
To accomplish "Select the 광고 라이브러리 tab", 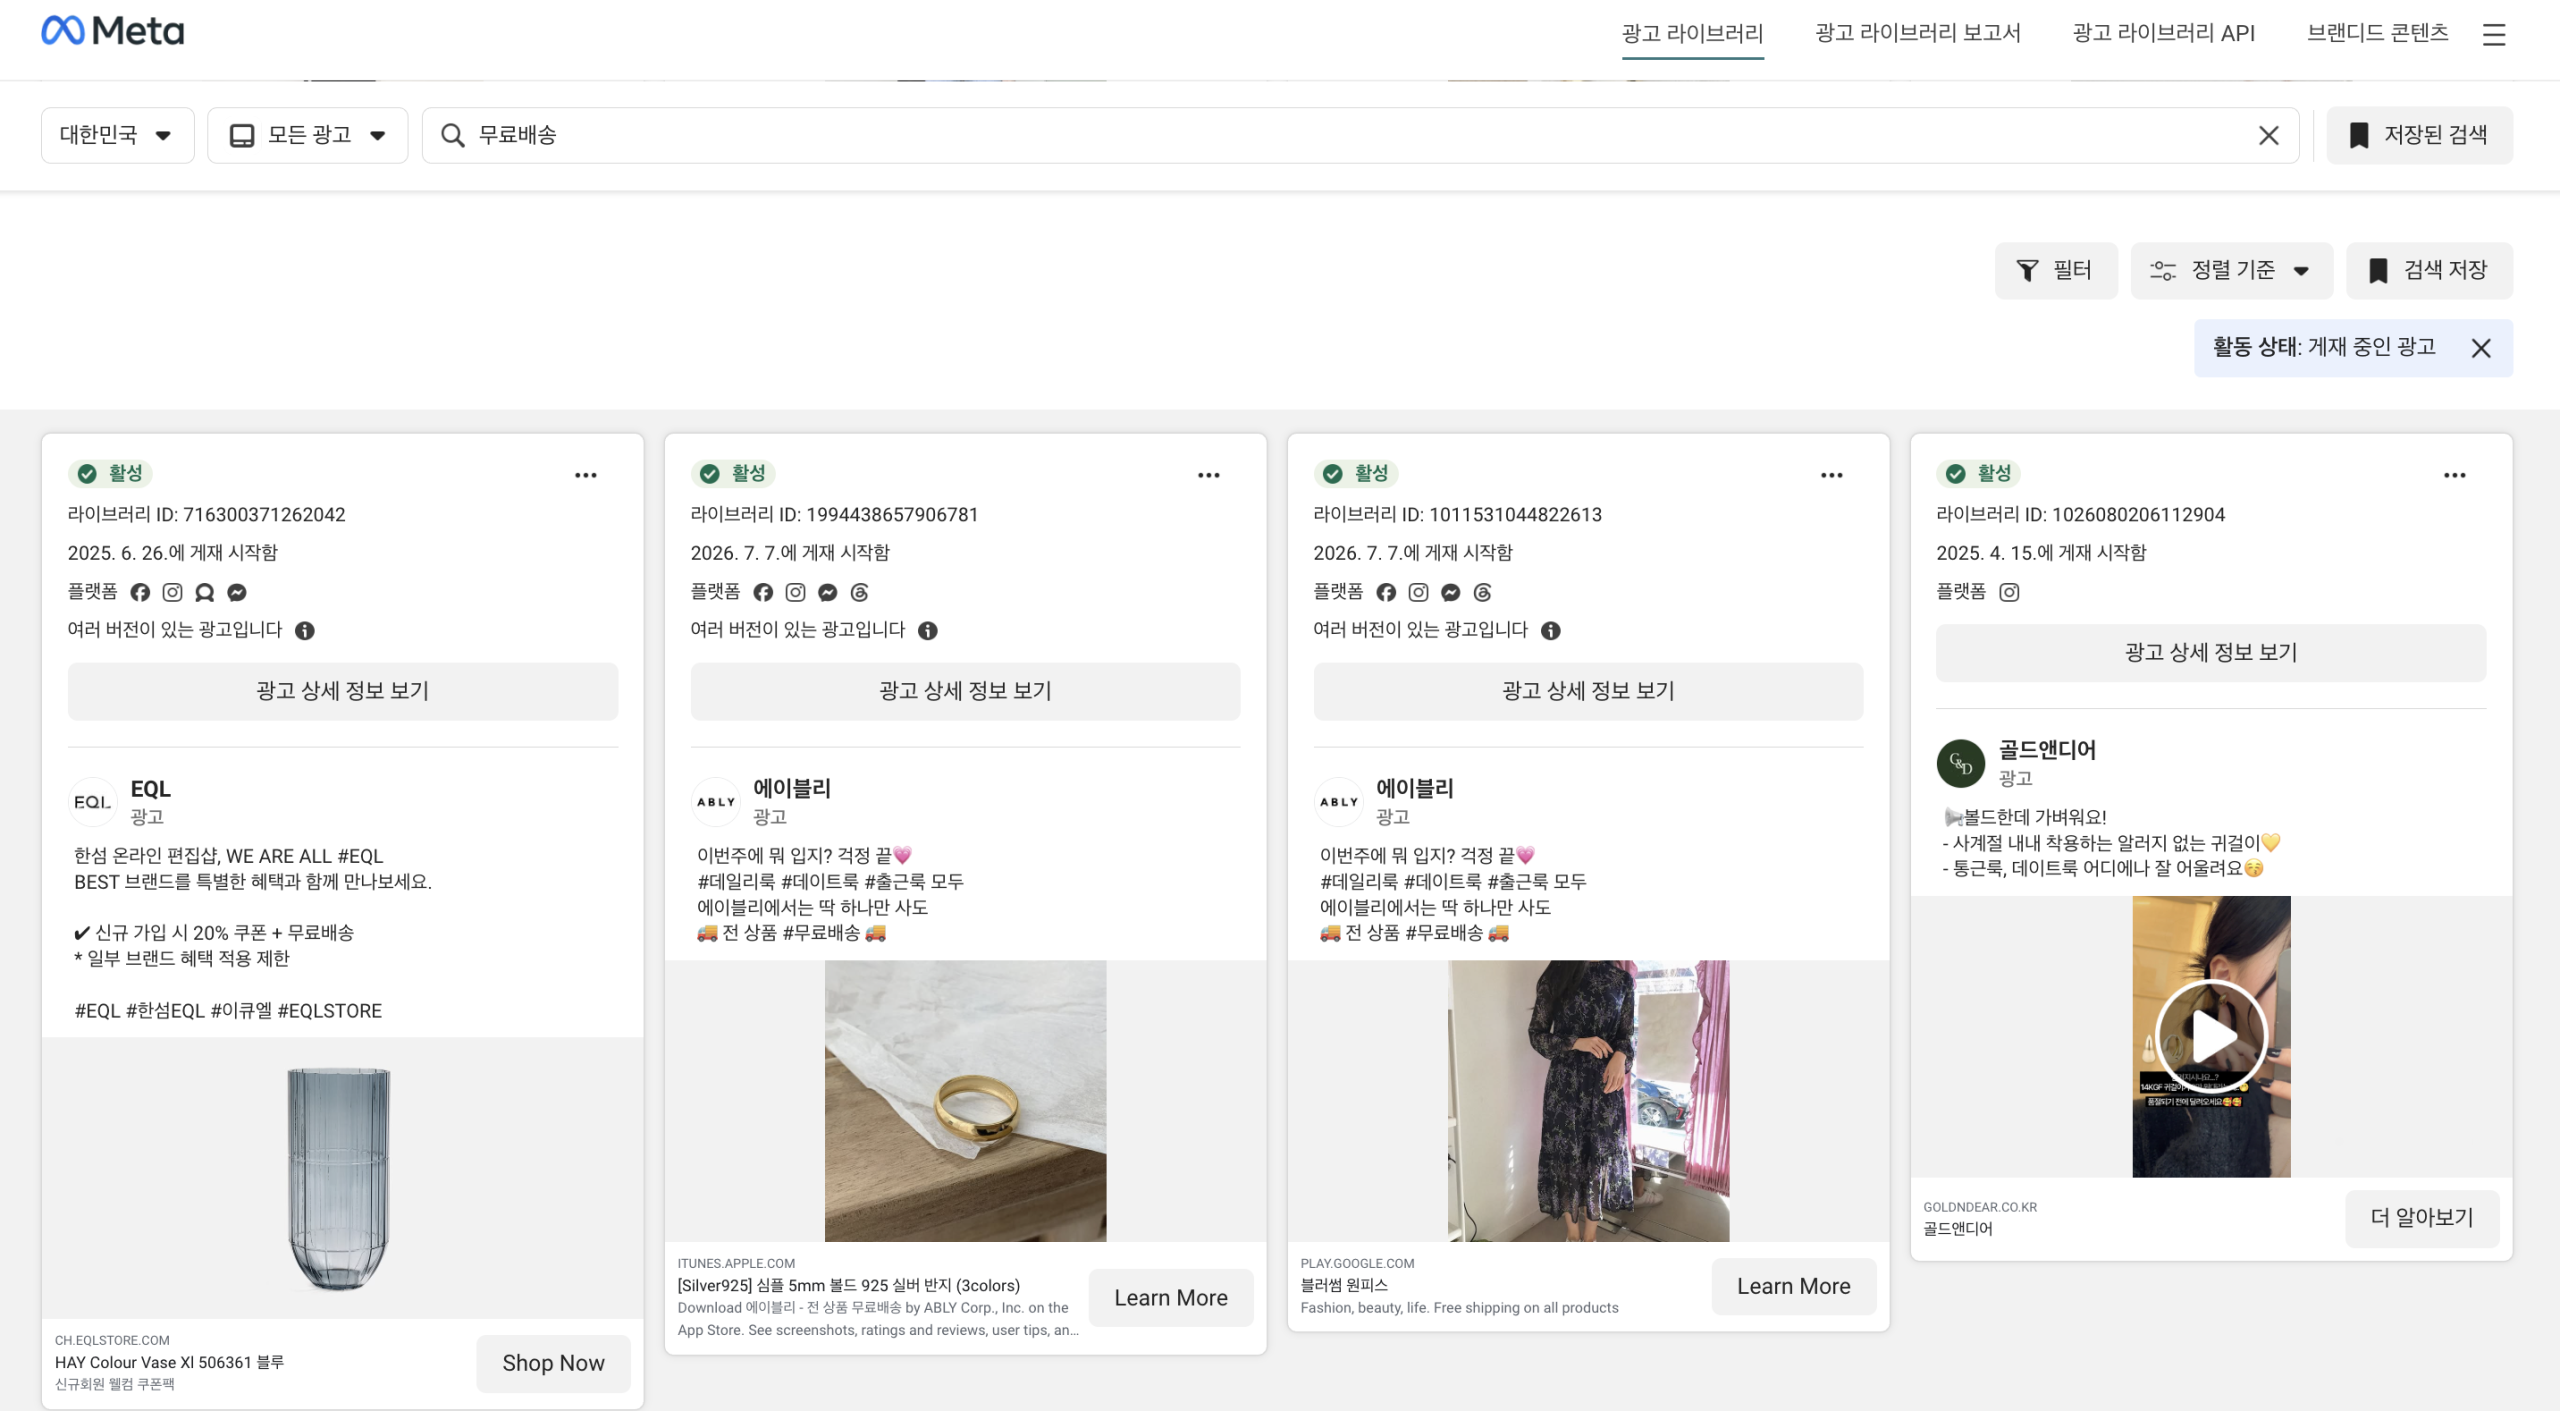I will pyautogui.click(x=1692, y=33).
